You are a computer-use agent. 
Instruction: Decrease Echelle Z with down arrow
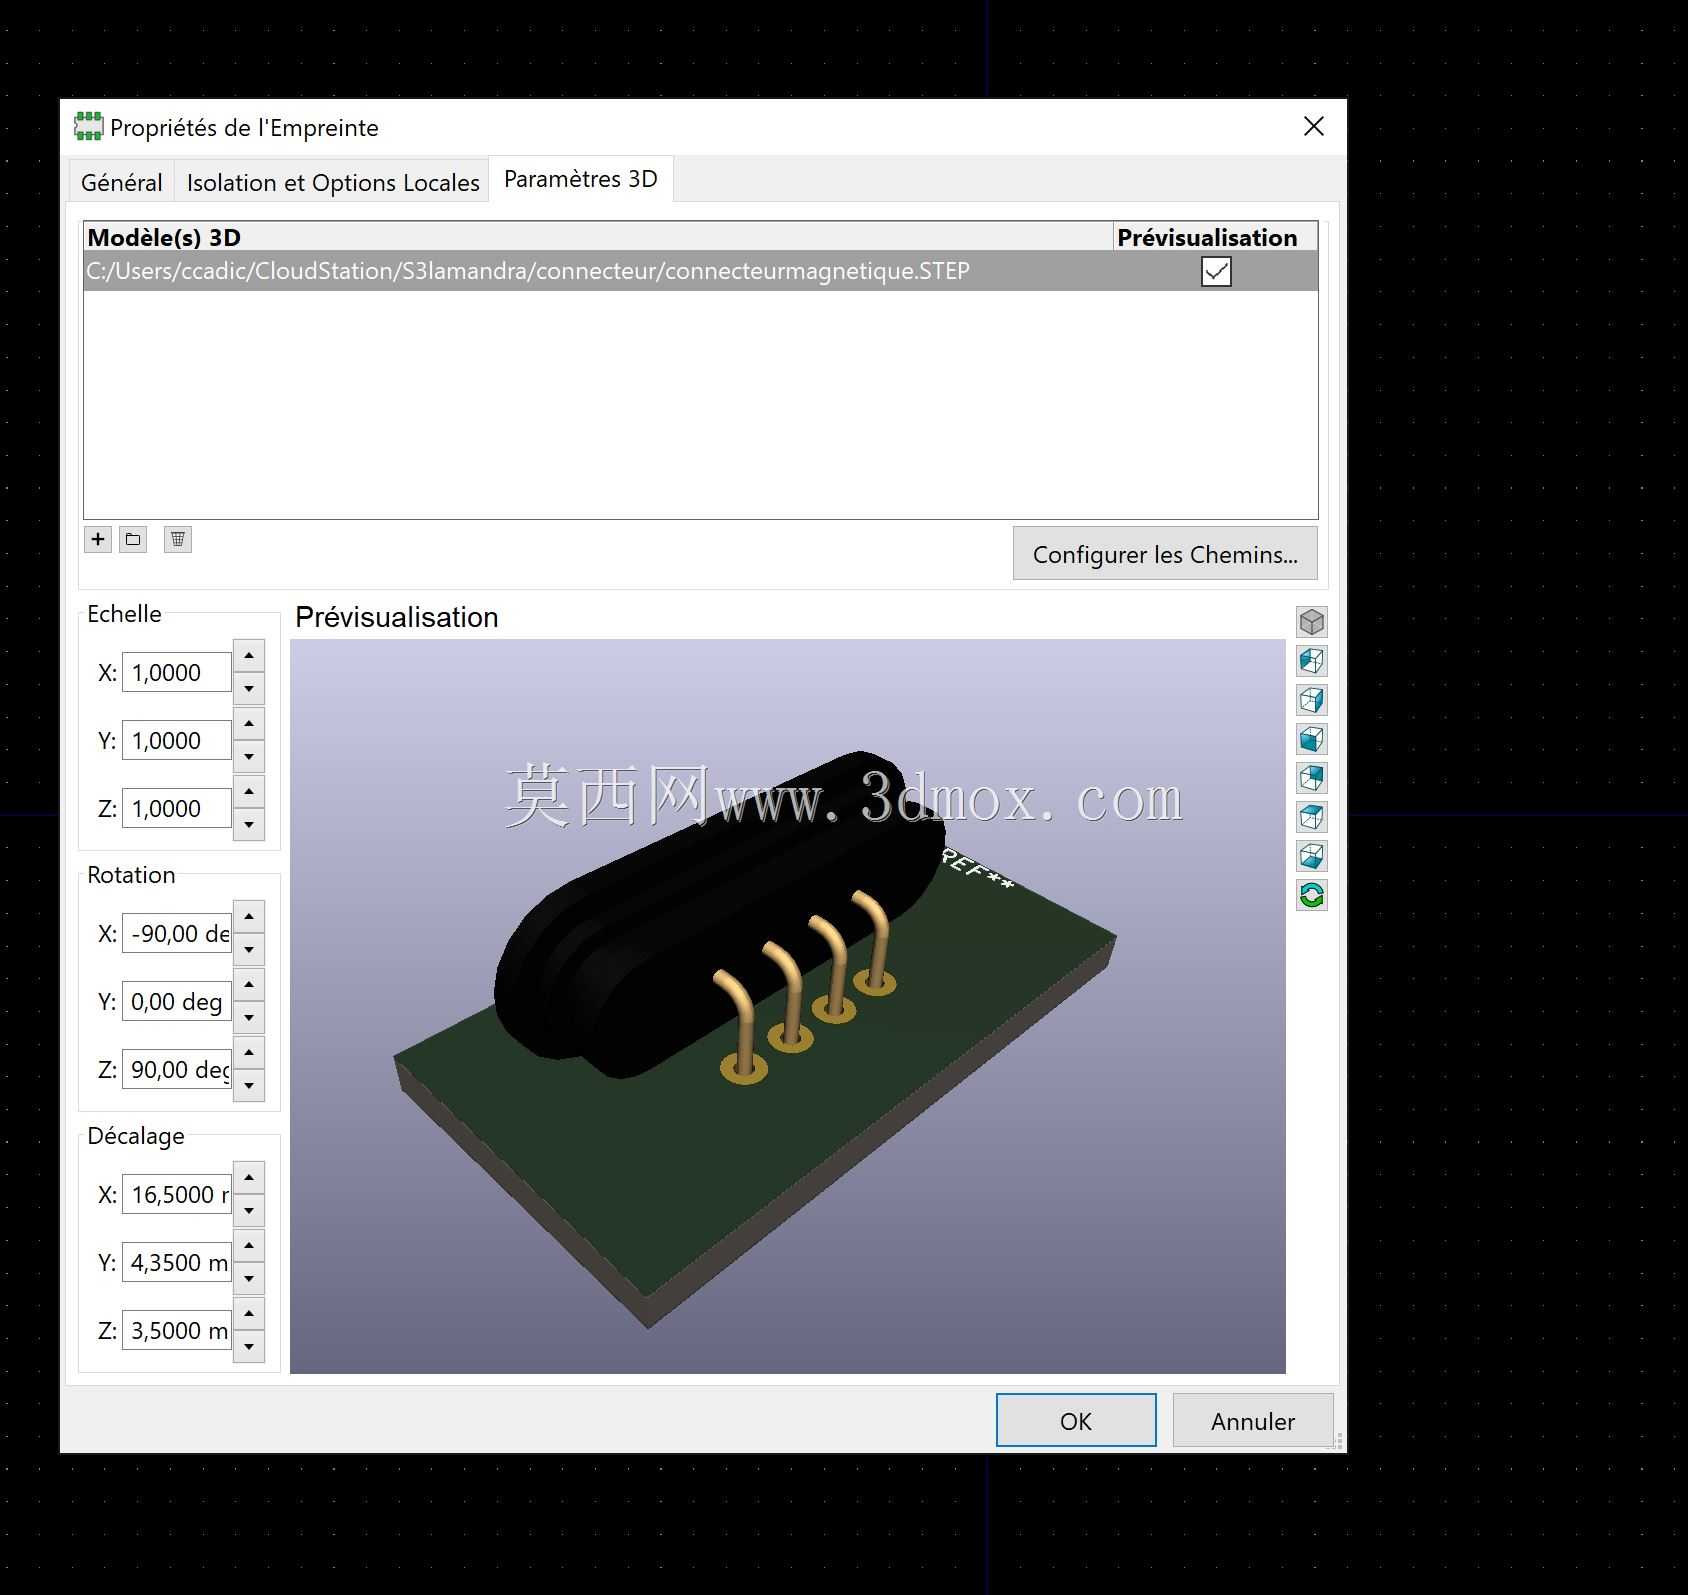coord(249,824)
